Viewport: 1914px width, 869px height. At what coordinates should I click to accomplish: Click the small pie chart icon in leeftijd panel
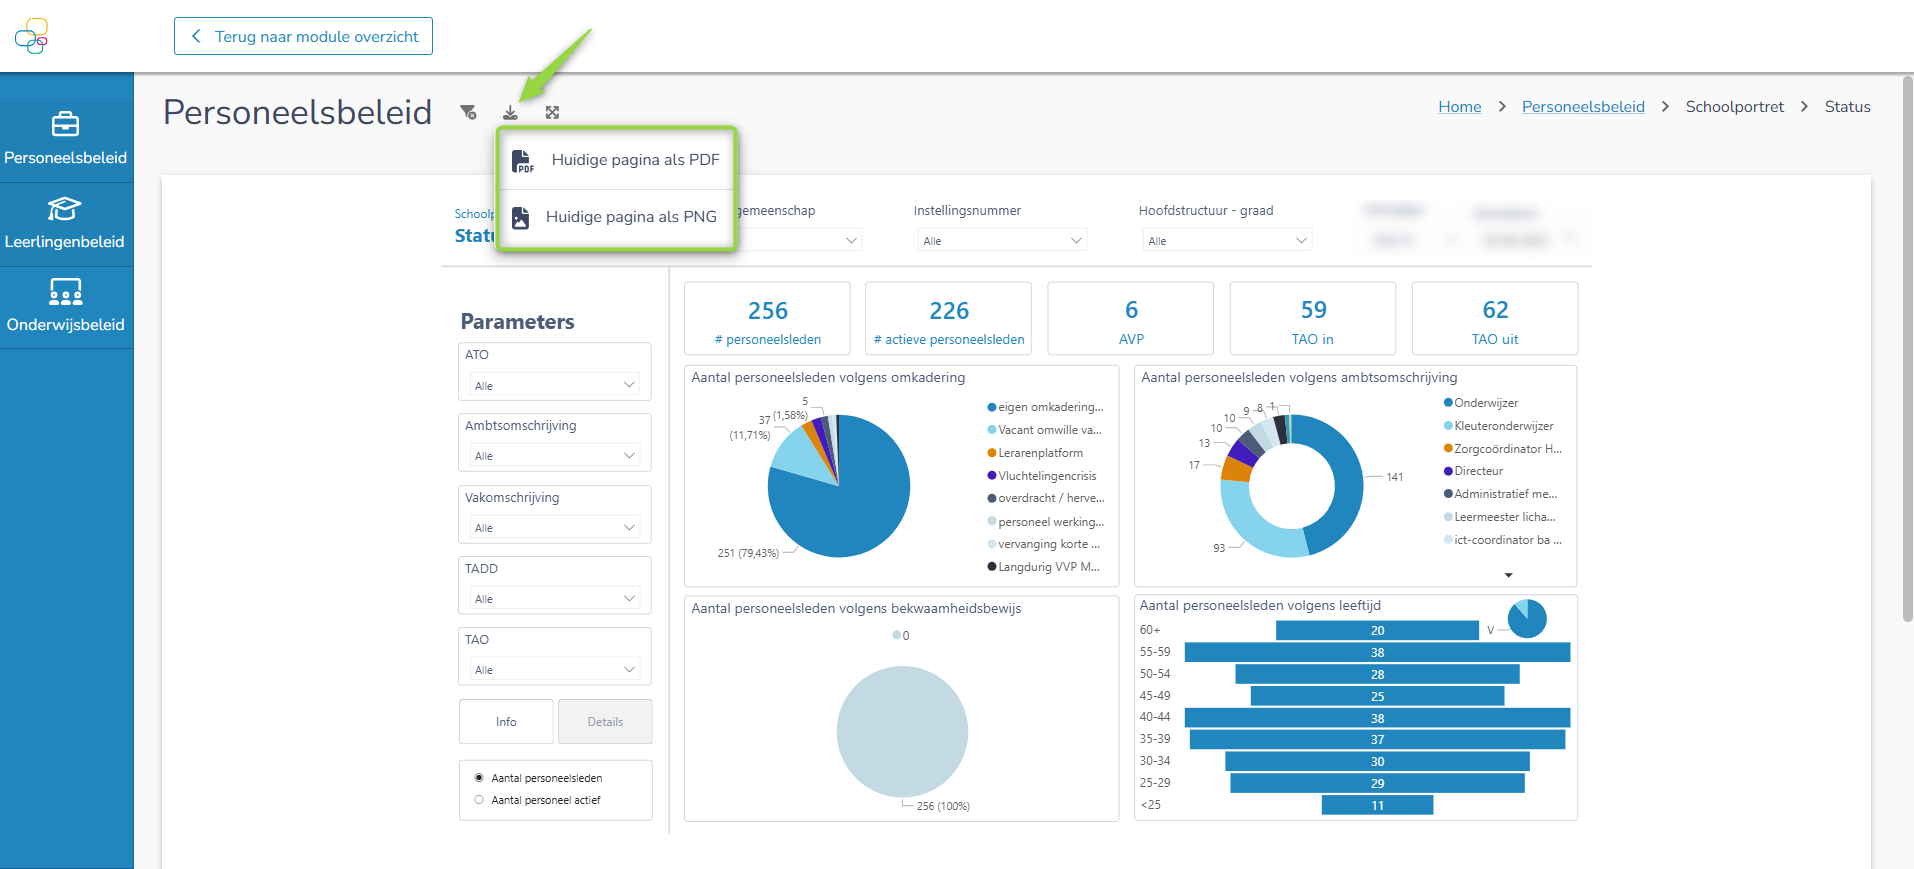coord(1526,619)
